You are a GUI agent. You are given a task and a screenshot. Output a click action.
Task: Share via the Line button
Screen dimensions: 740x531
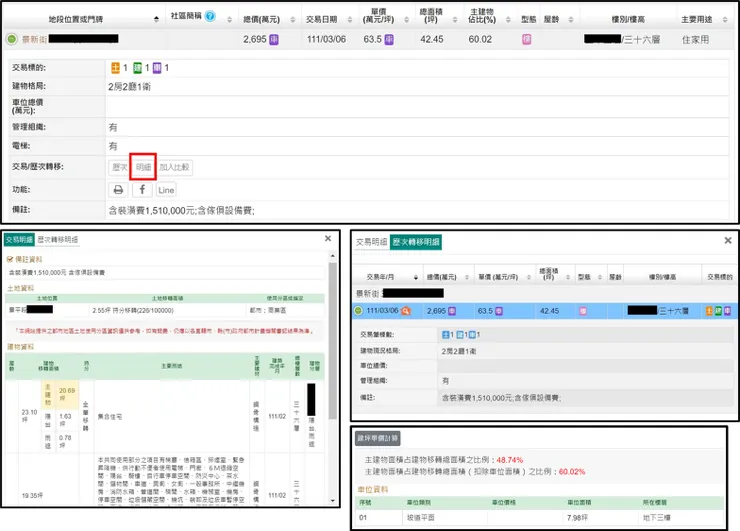(x=166, y=190)
